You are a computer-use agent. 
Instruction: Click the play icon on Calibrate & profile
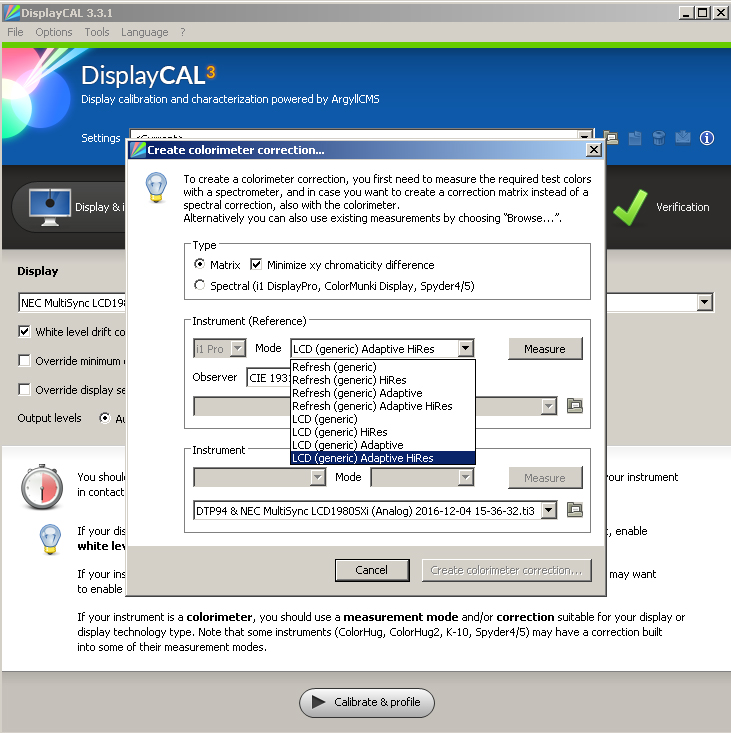click(x=319, y=702)
